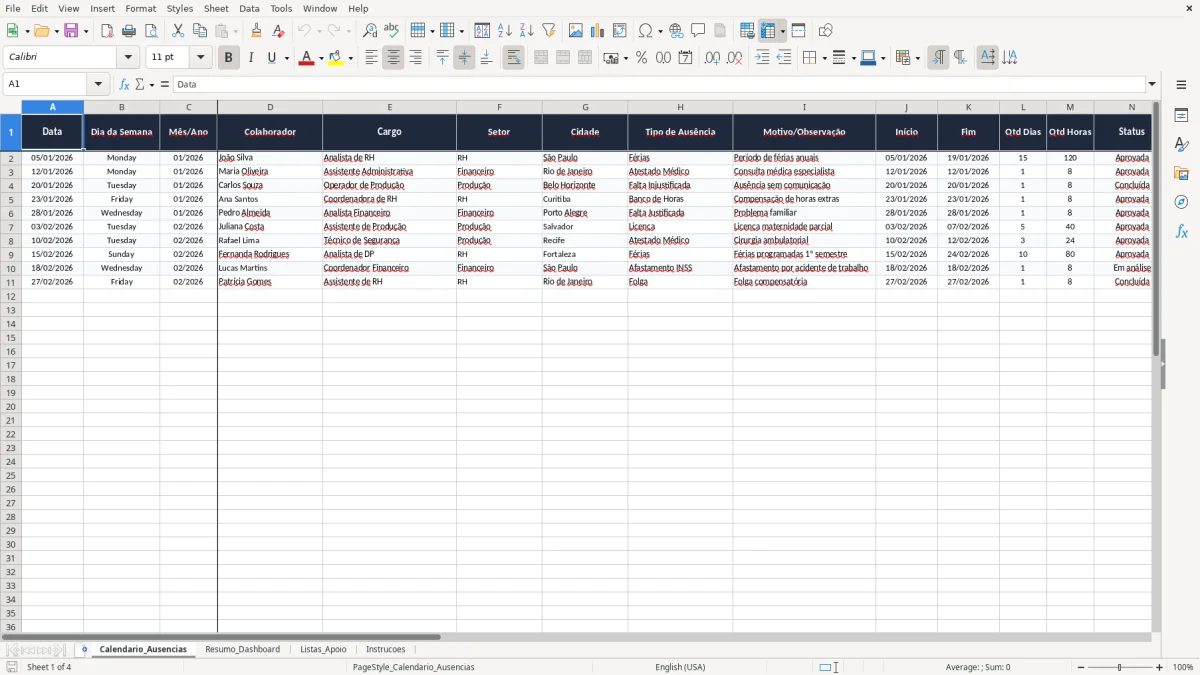Switch to the Instrucoes sheet tab

click(x=386, y=649)
